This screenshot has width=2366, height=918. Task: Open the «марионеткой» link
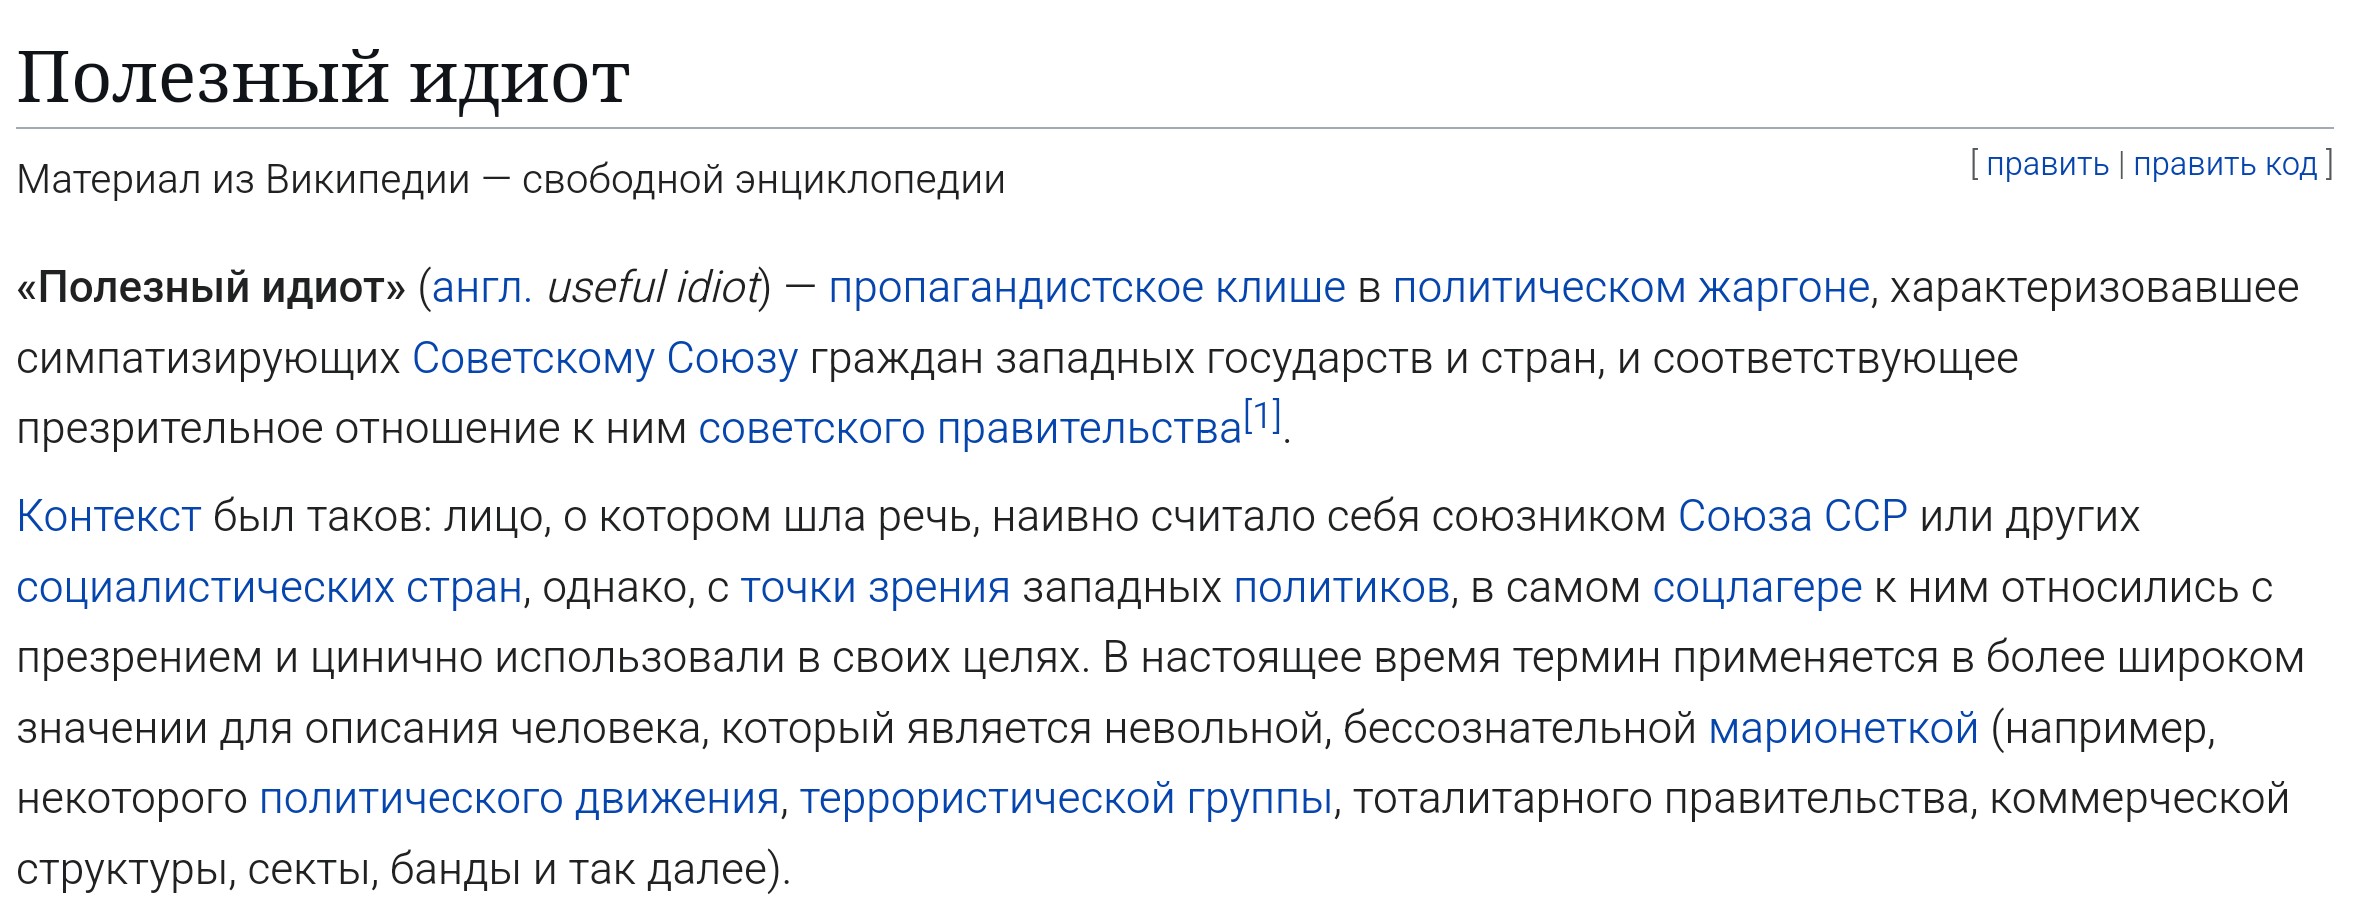1843,729
